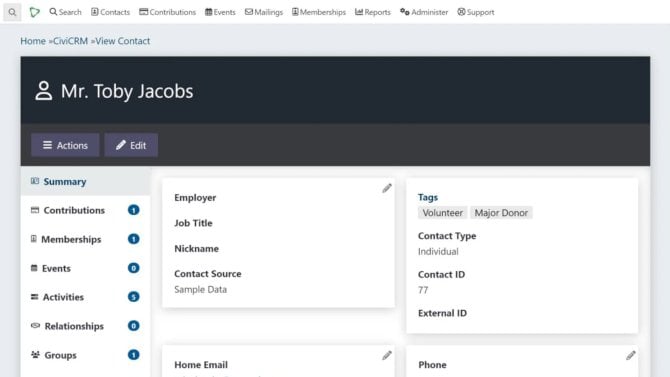Click the Job Title field label
670x377 pixels.
click(x=193, y=223)
